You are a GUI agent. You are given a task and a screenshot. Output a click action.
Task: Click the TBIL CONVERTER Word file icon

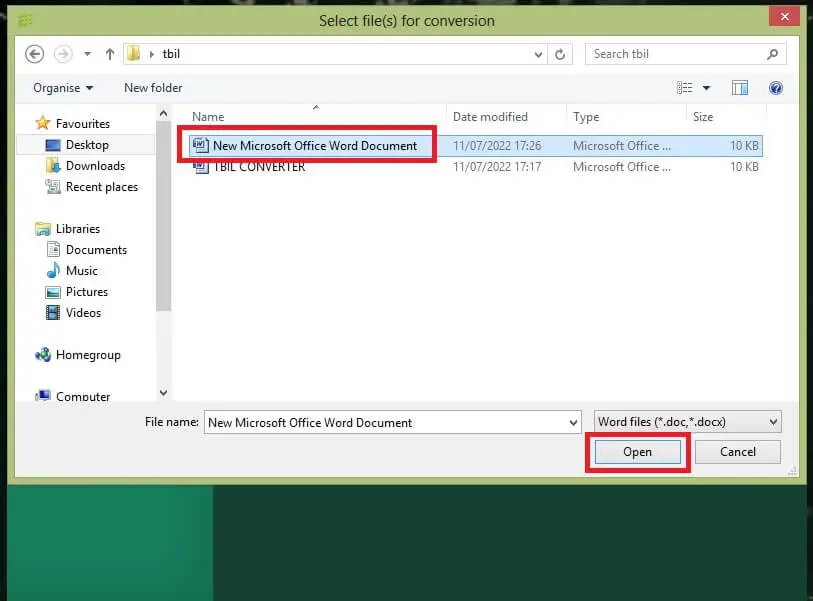201,166
